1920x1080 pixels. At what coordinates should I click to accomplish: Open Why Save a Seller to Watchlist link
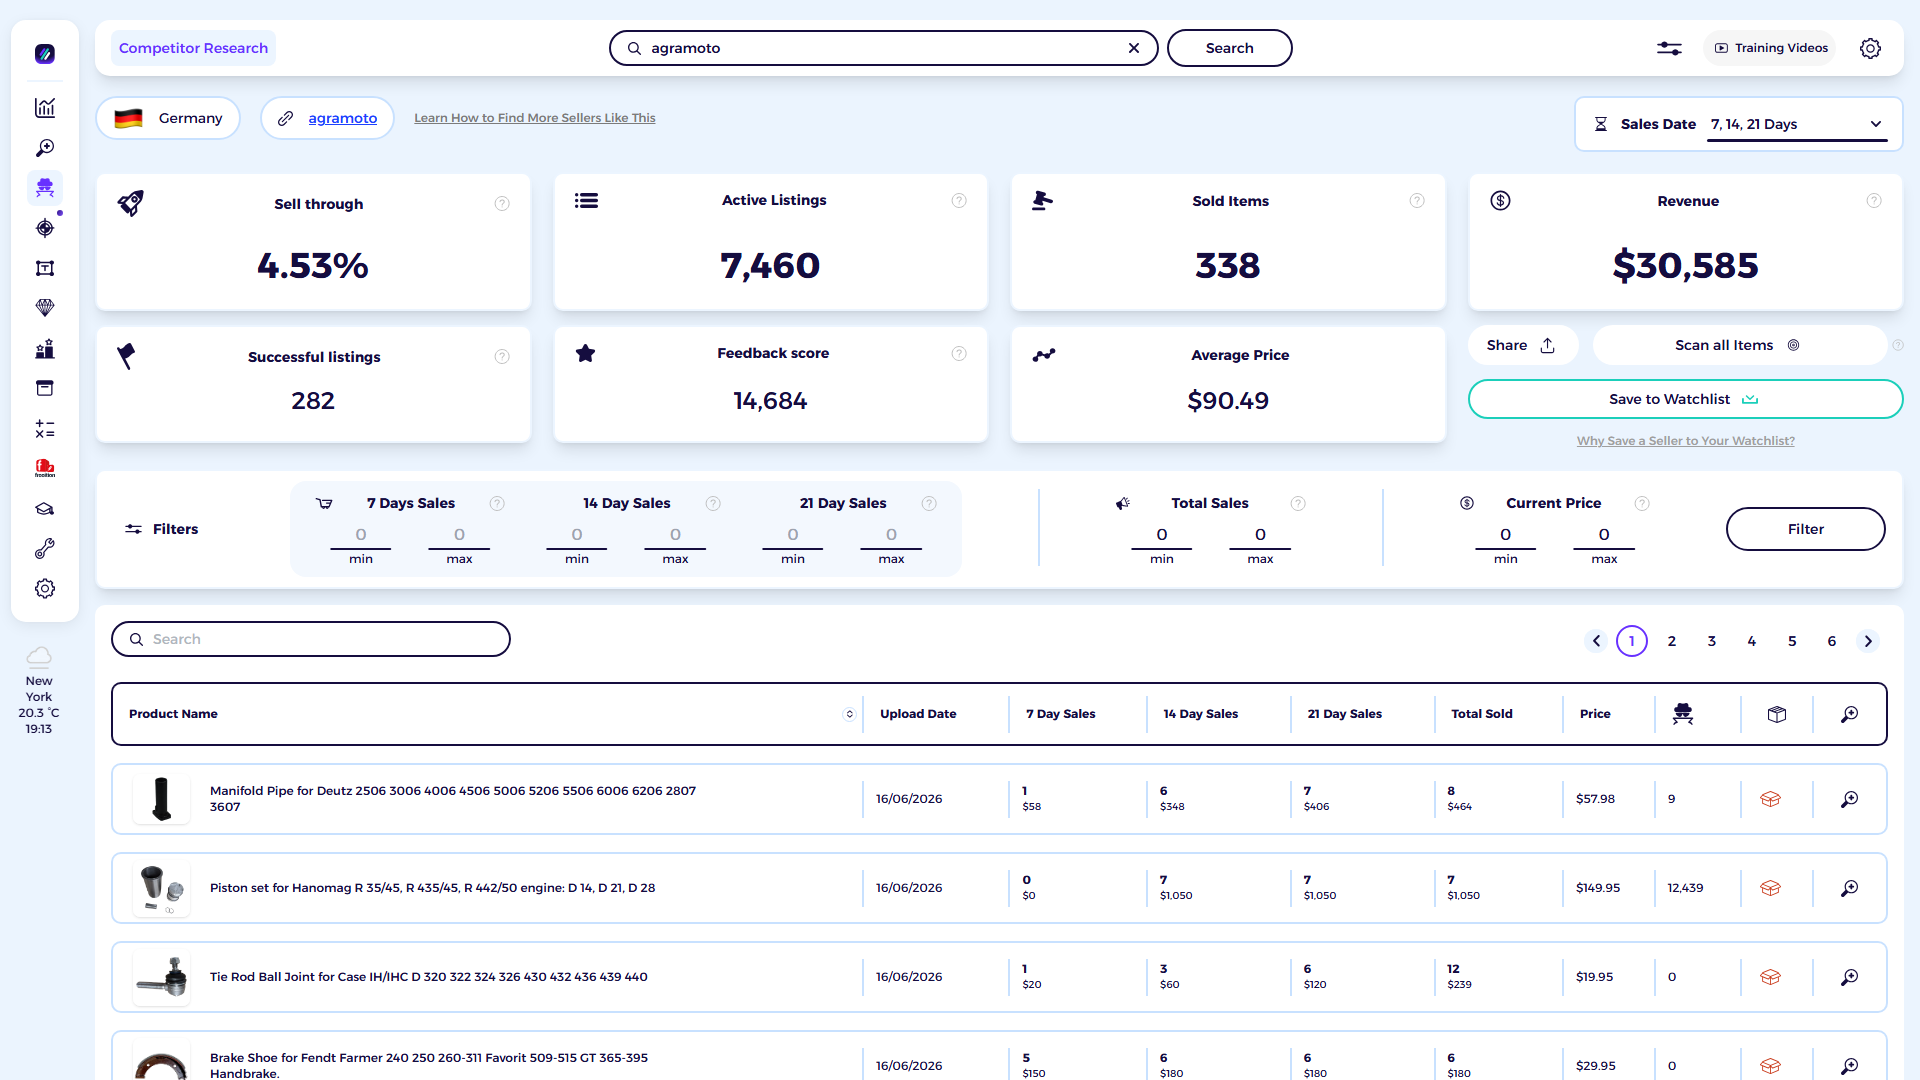(x=1685, y=441)
